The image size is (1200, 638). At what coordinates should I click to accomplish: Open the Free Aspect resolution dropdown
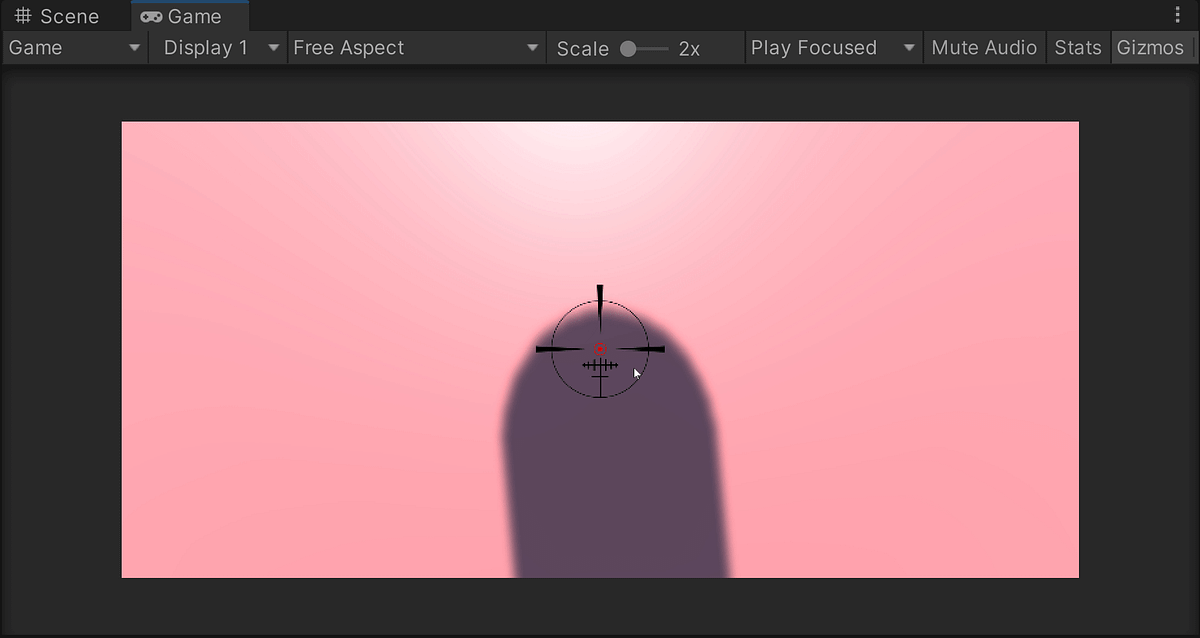point(417,47)
